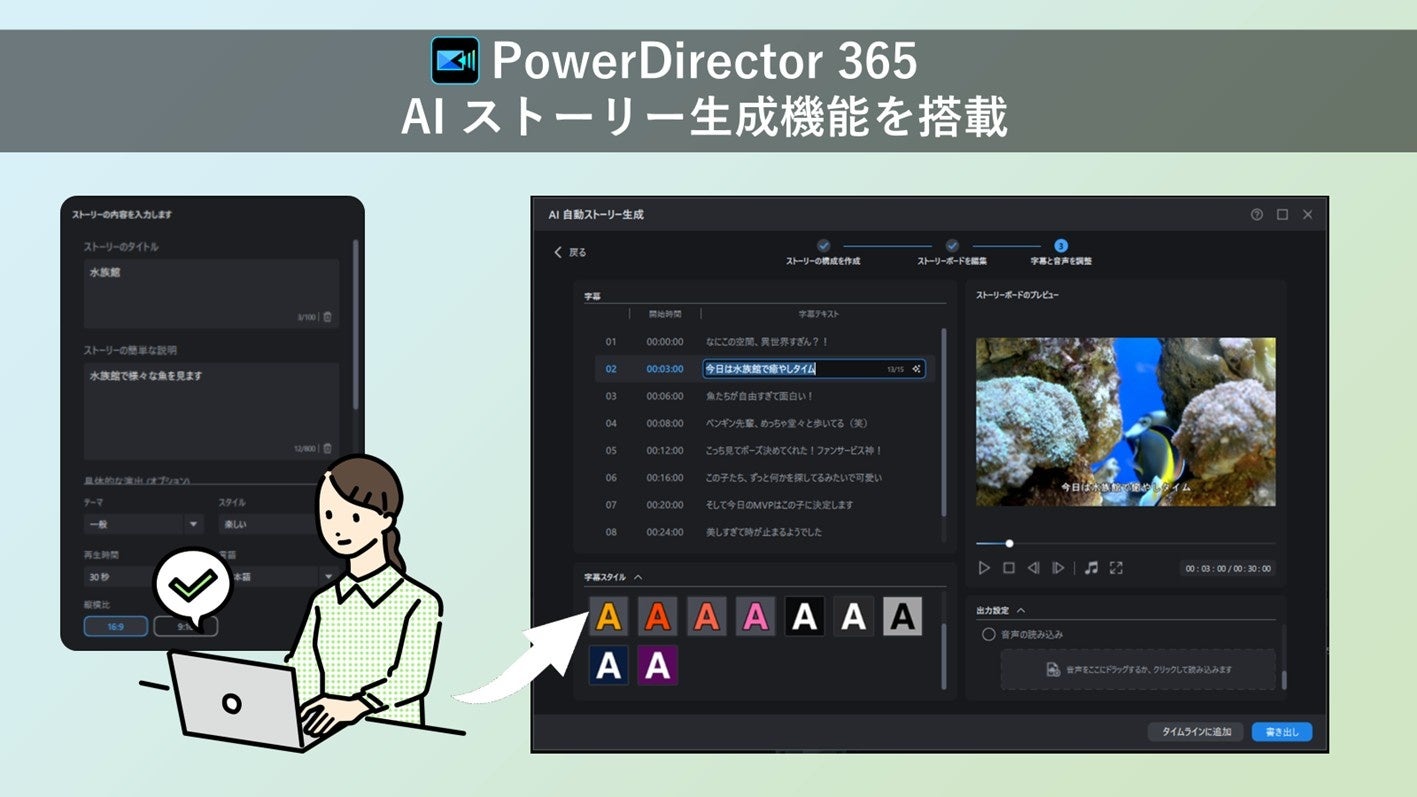Open the テーマ dropdown showing 一般

point(144,523)
